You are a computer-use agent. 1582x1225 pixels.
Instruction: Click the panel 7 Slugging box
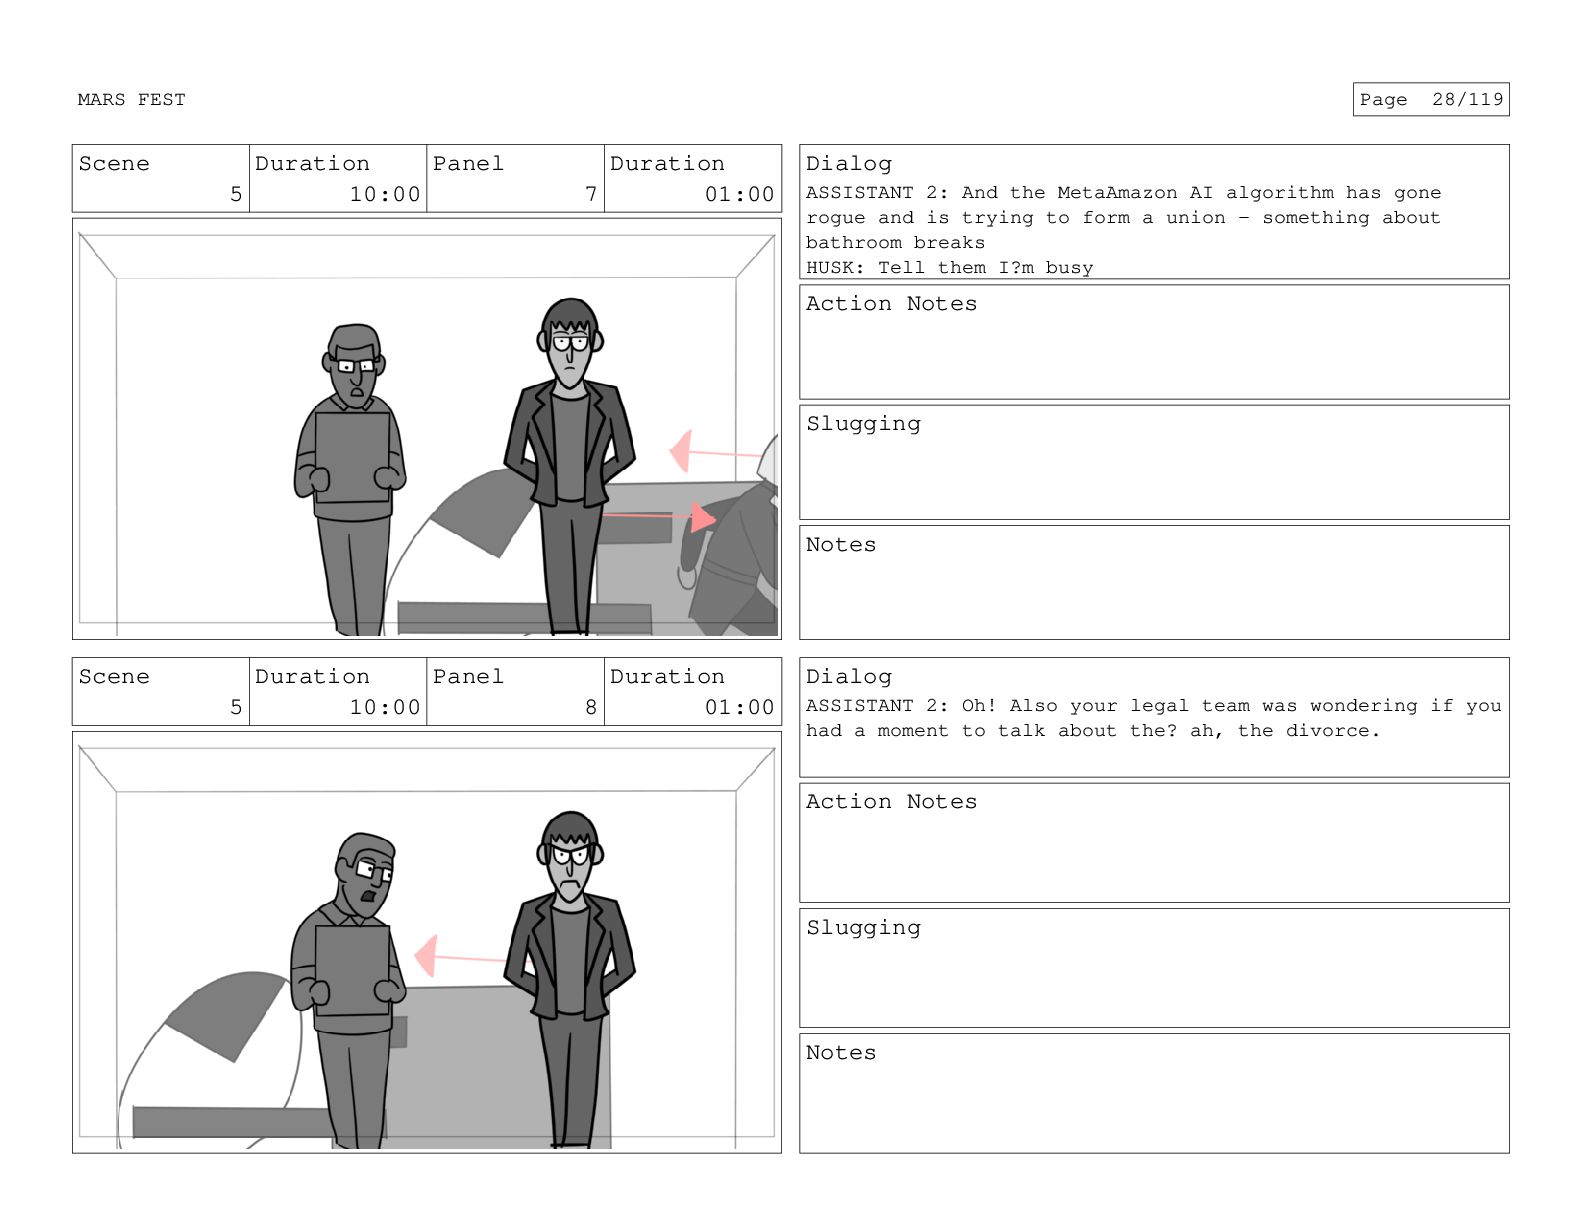[x=1154, y=462]
